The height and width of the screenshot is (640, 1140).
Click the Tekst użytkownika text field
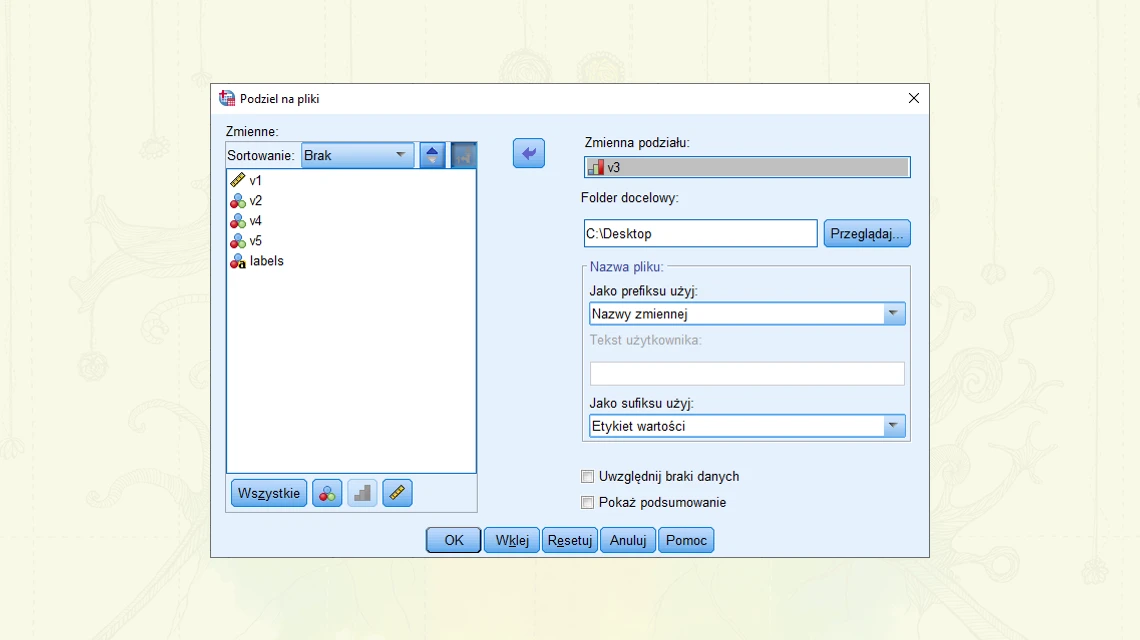(747, 374)
